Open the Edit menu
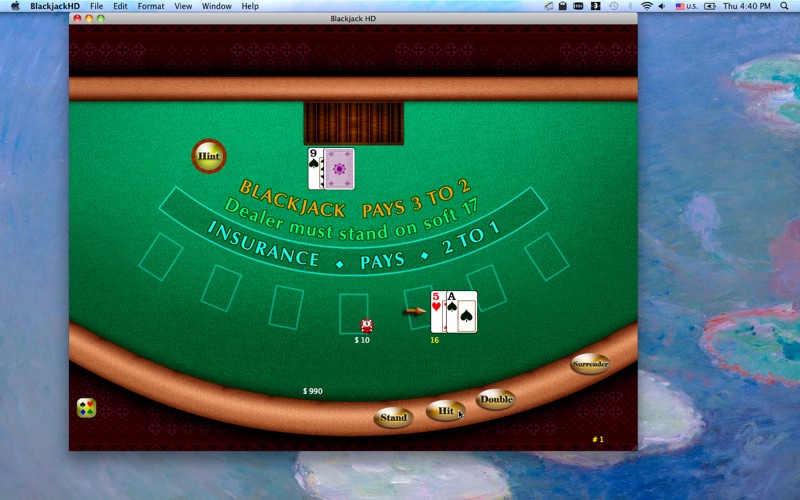800x500 pixels. coord(120,6)
